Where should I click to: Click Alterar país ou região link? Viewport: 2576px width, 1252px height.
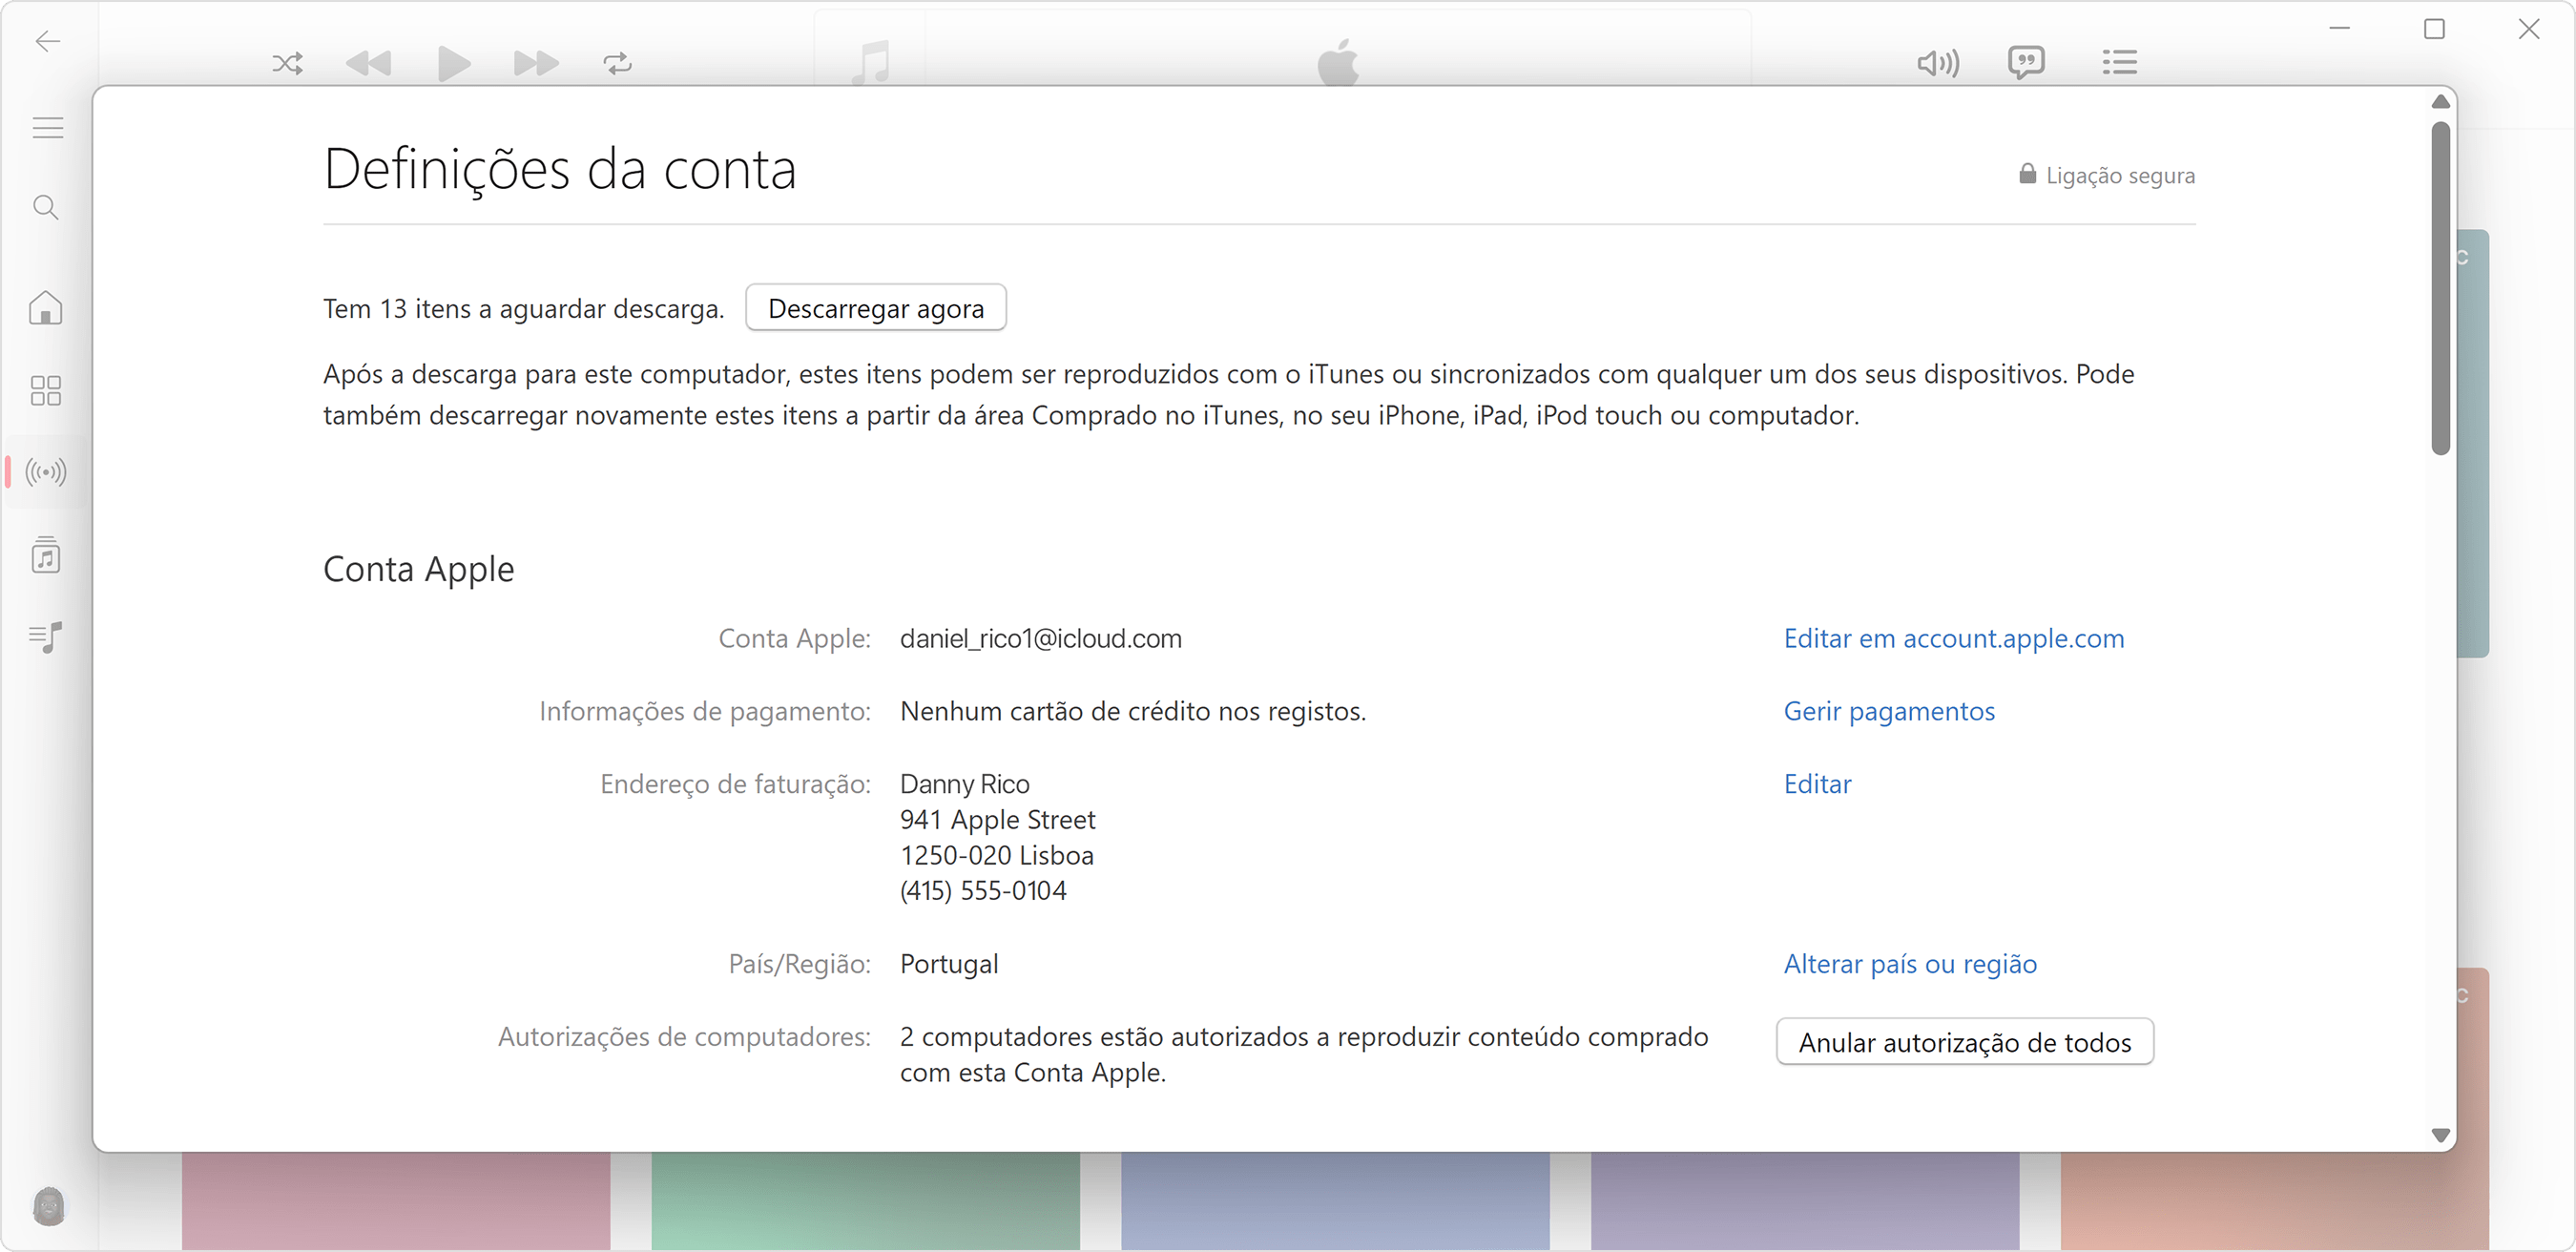[x=1910, y=964]
